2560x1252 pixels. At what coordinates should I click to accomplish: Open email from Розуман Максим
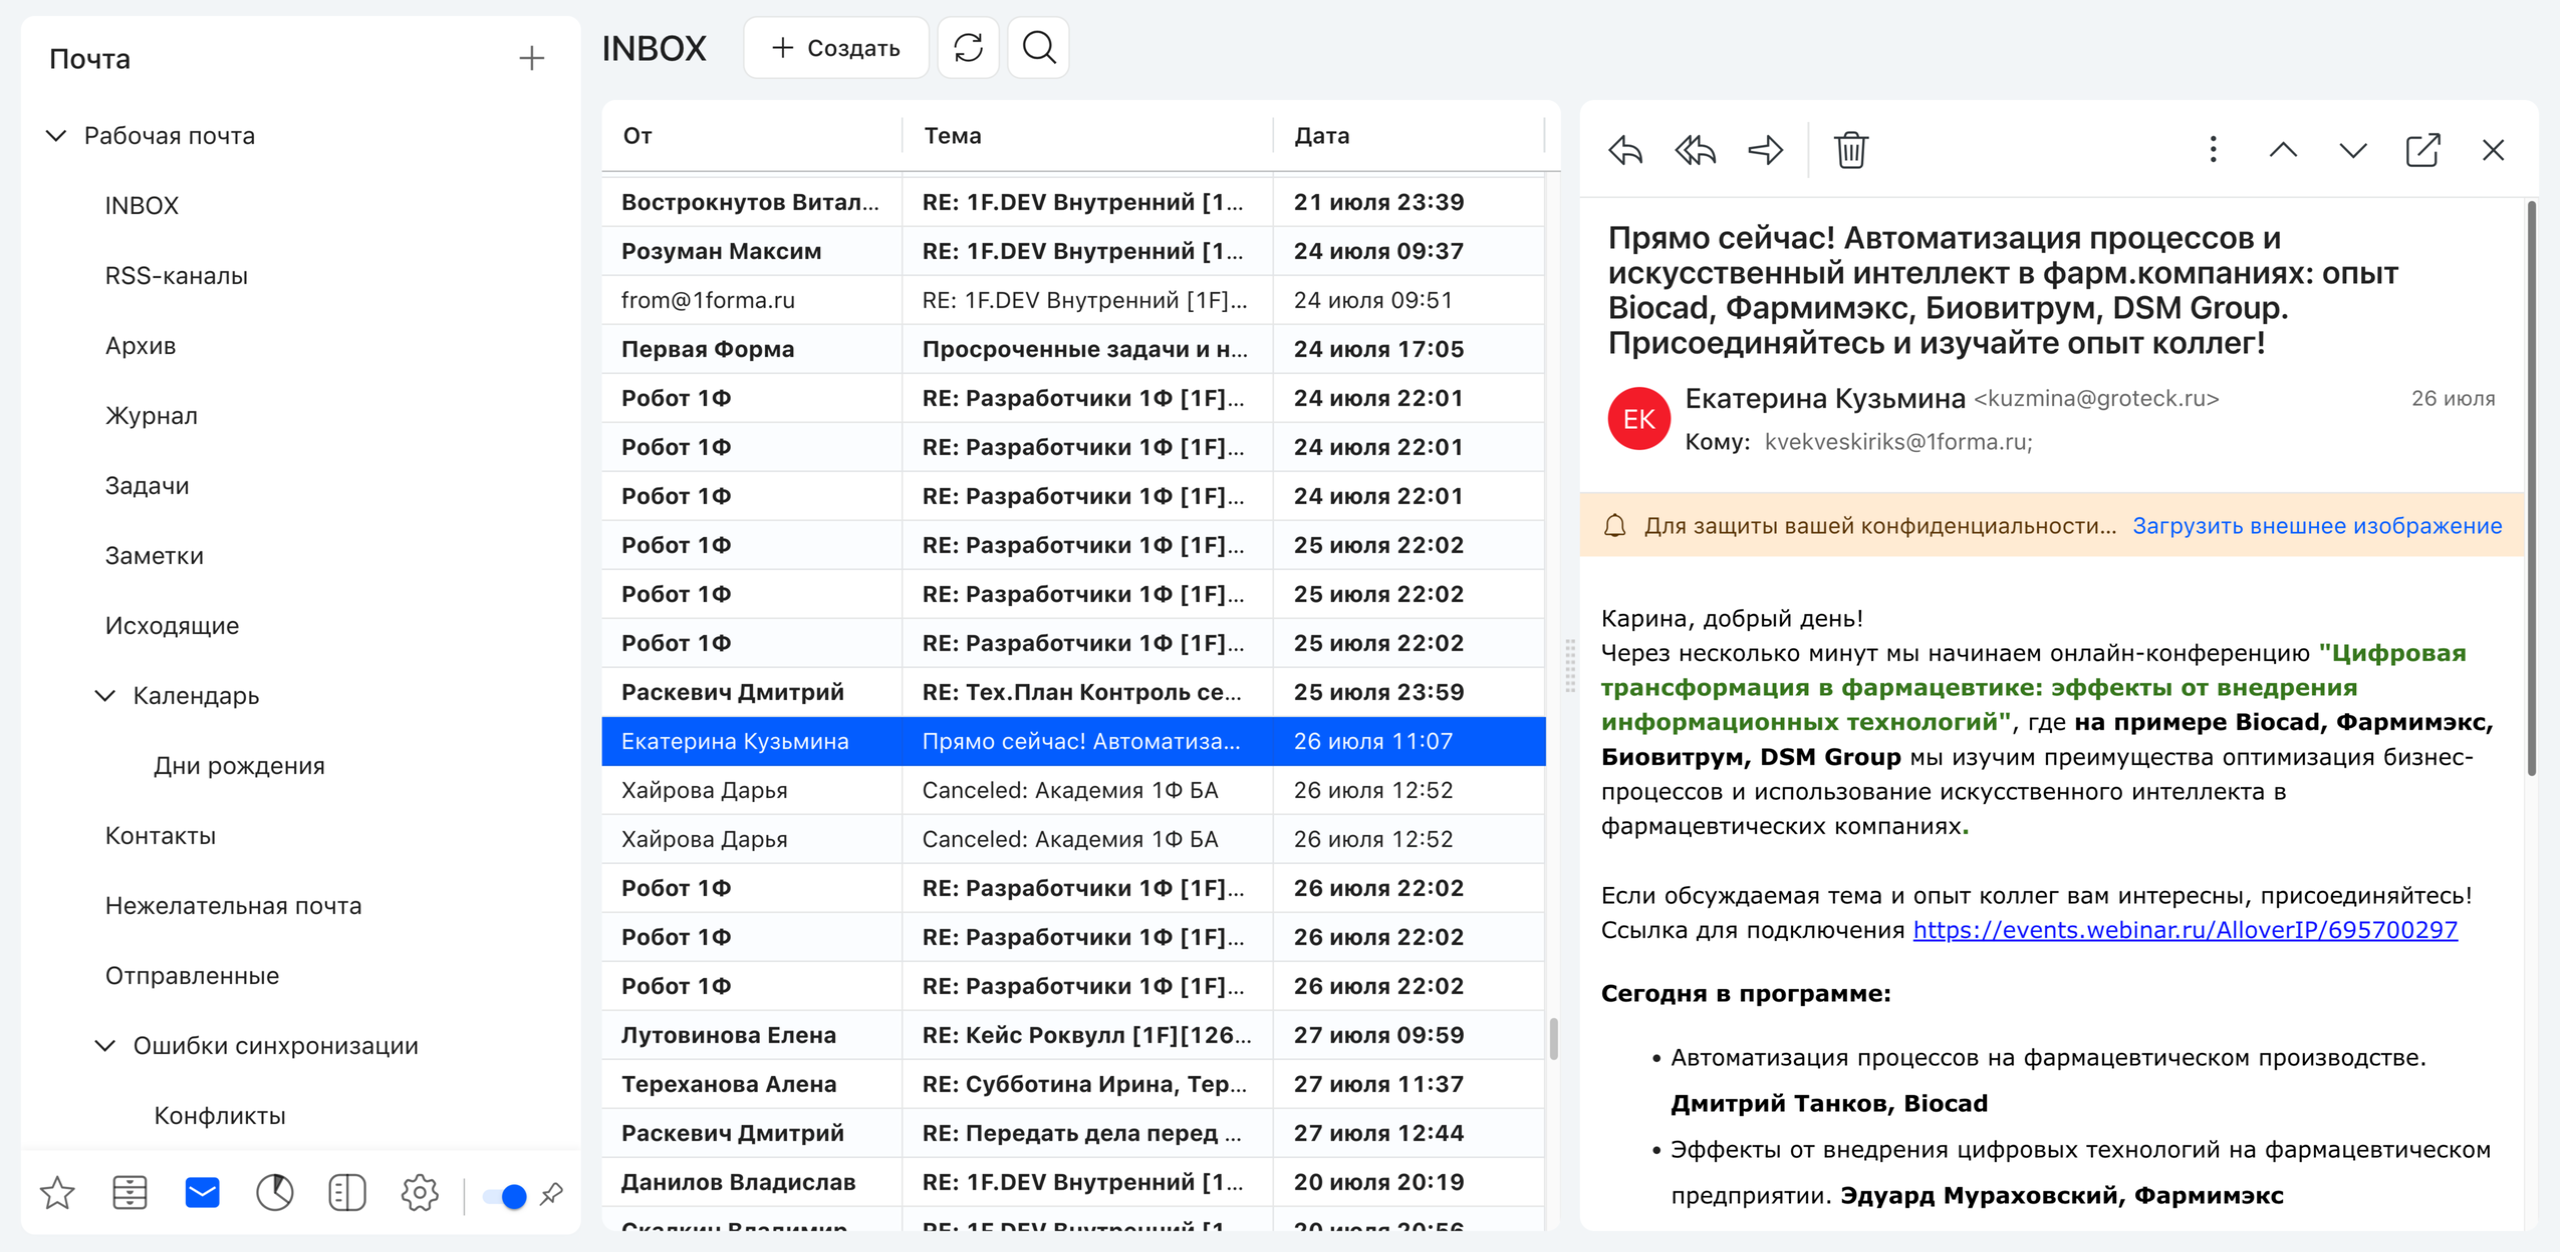click(x=1073, y=251)
